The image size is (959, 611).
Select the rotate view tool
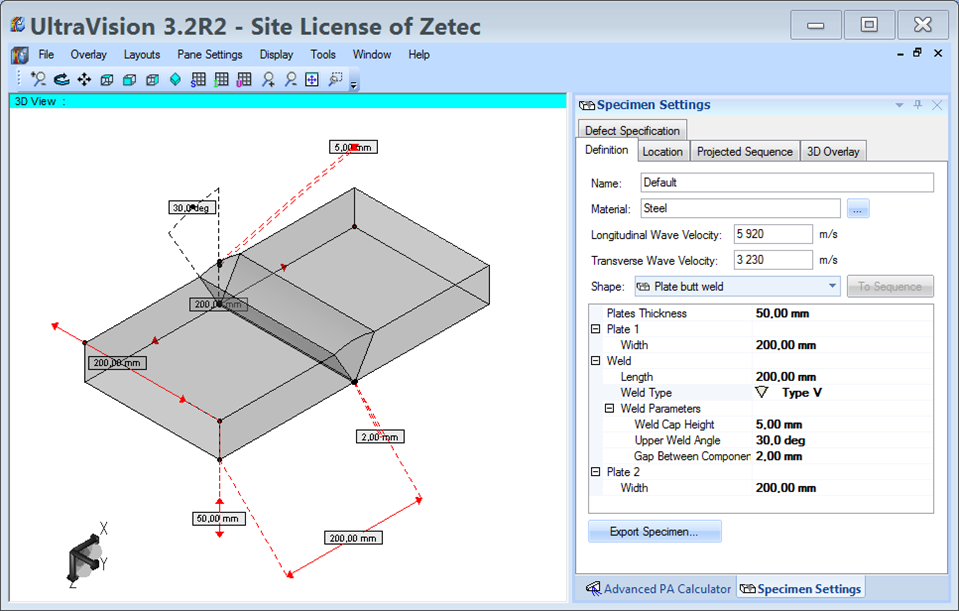60,79
